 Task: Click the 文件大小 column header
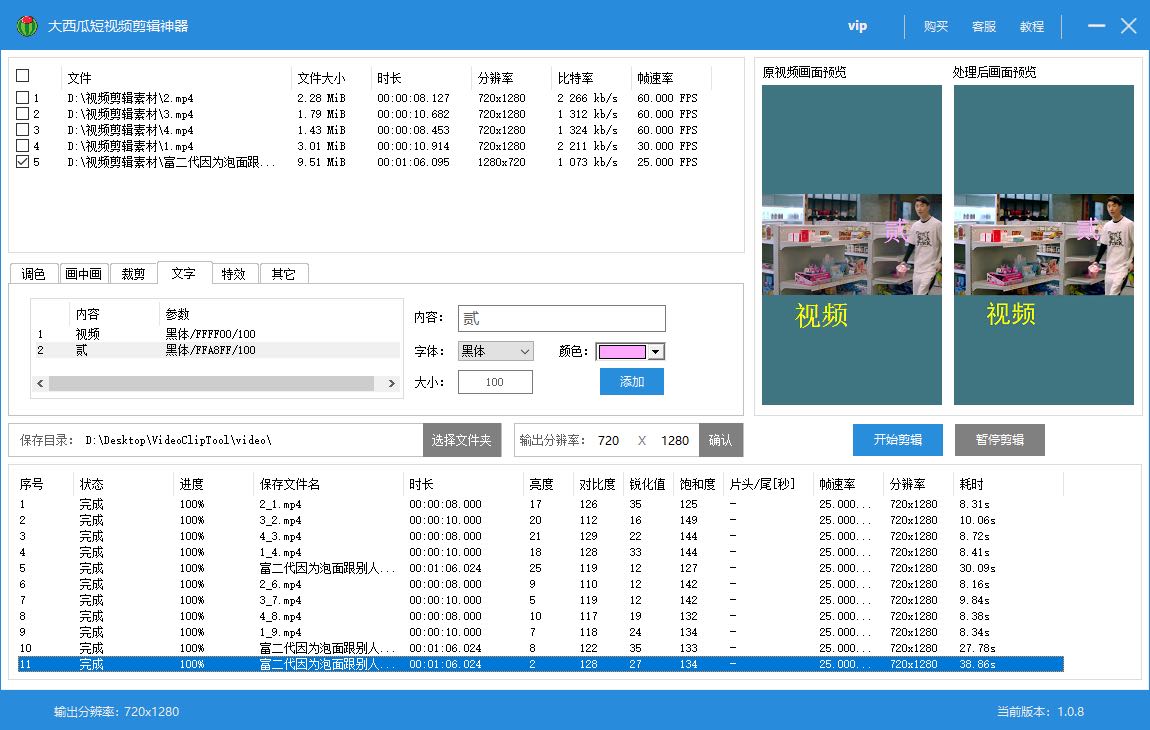point(321,78)
